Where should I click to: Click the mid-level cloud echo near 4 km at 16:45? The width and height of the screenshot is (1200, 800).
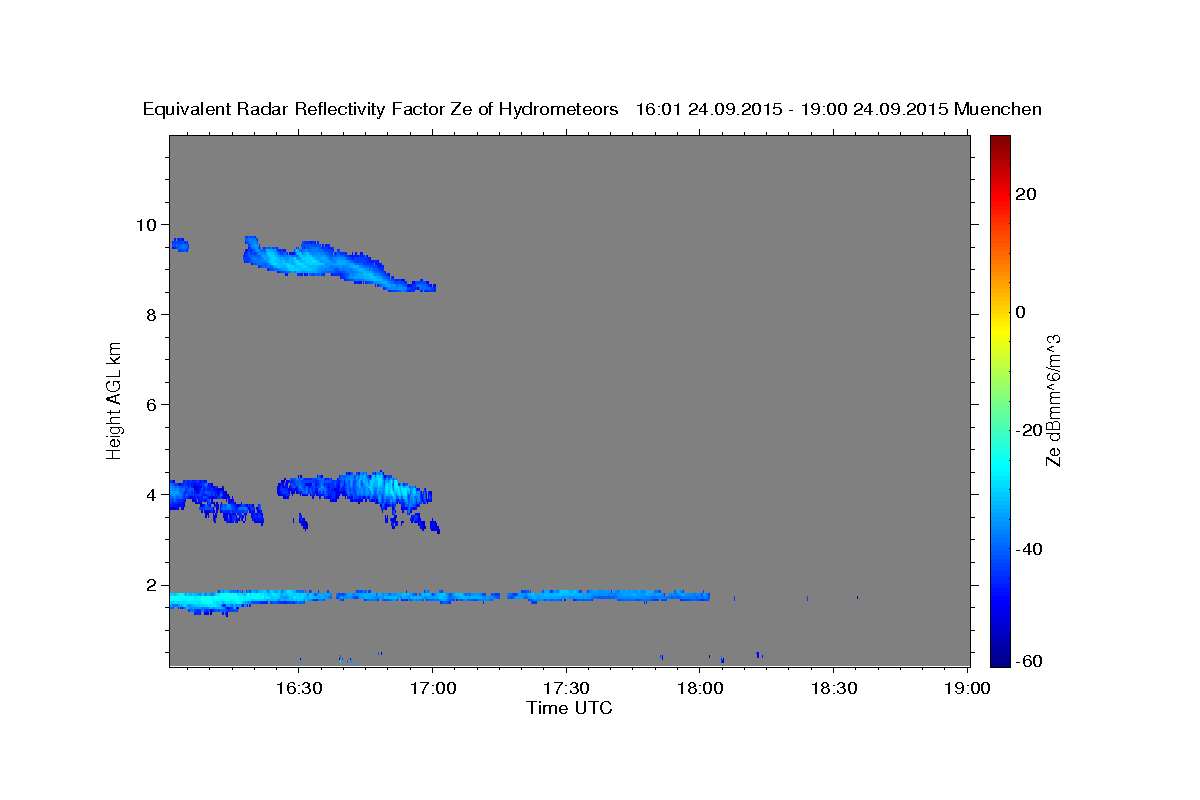click(355, 488)
